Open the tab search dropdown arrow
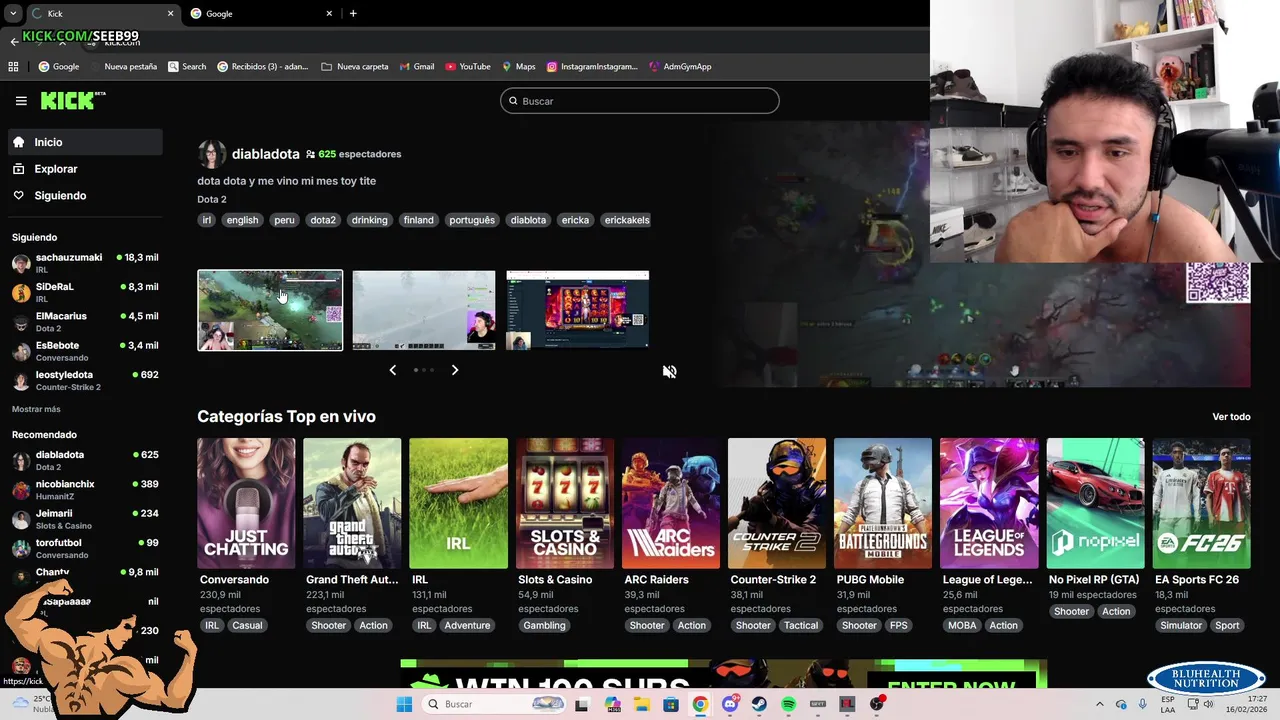 tap(13, 13)
